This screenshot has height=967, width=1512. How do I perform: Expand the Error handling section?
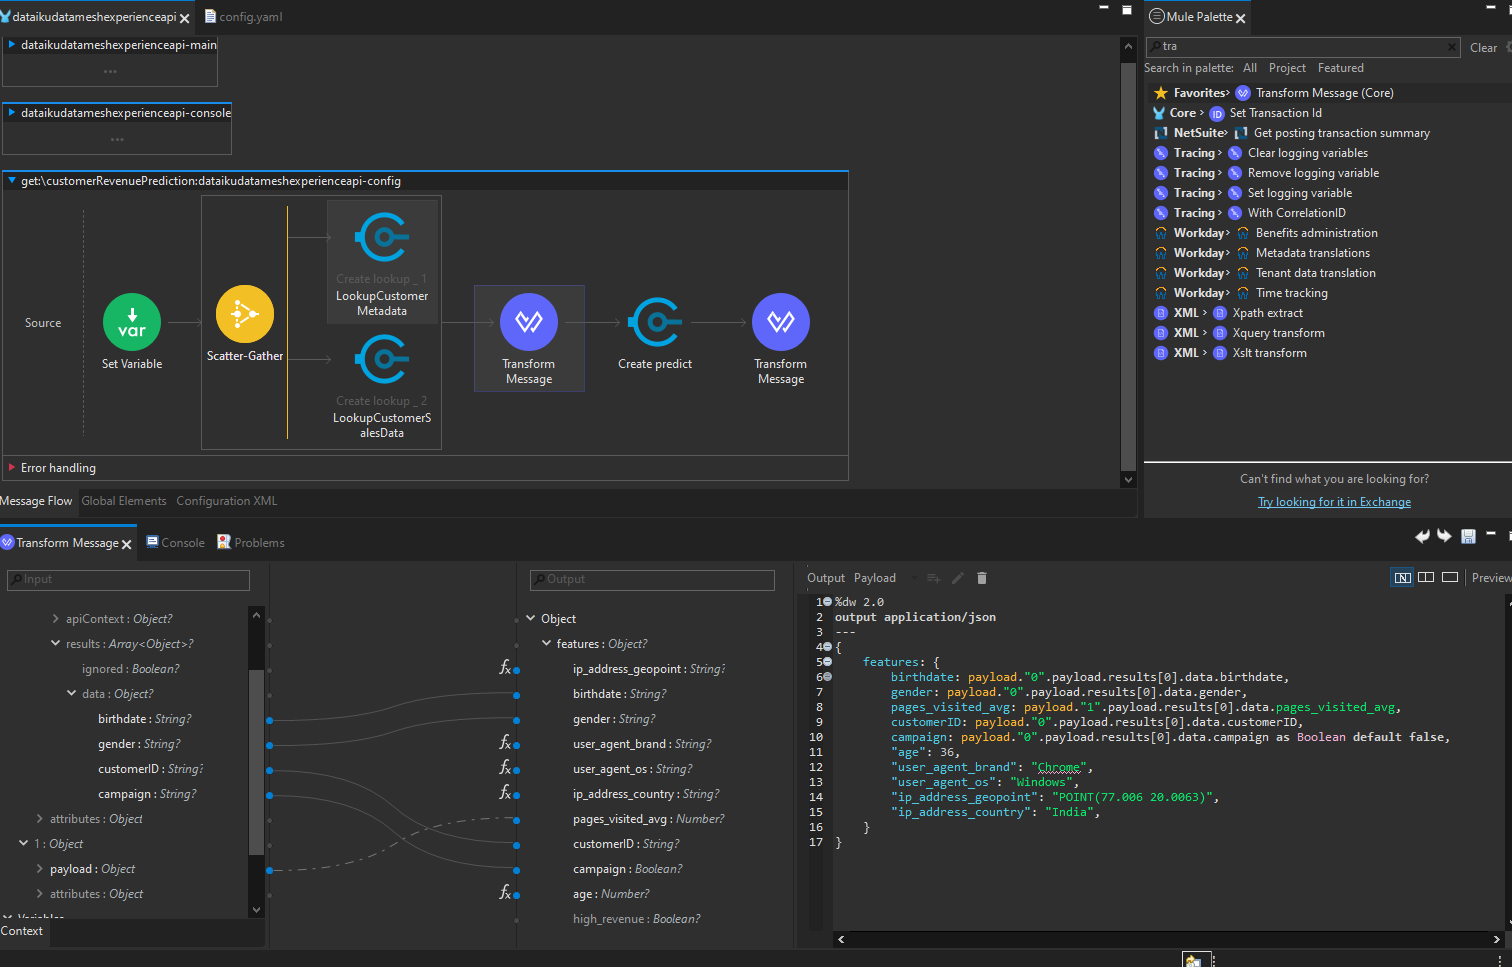(x=12, y=467)
